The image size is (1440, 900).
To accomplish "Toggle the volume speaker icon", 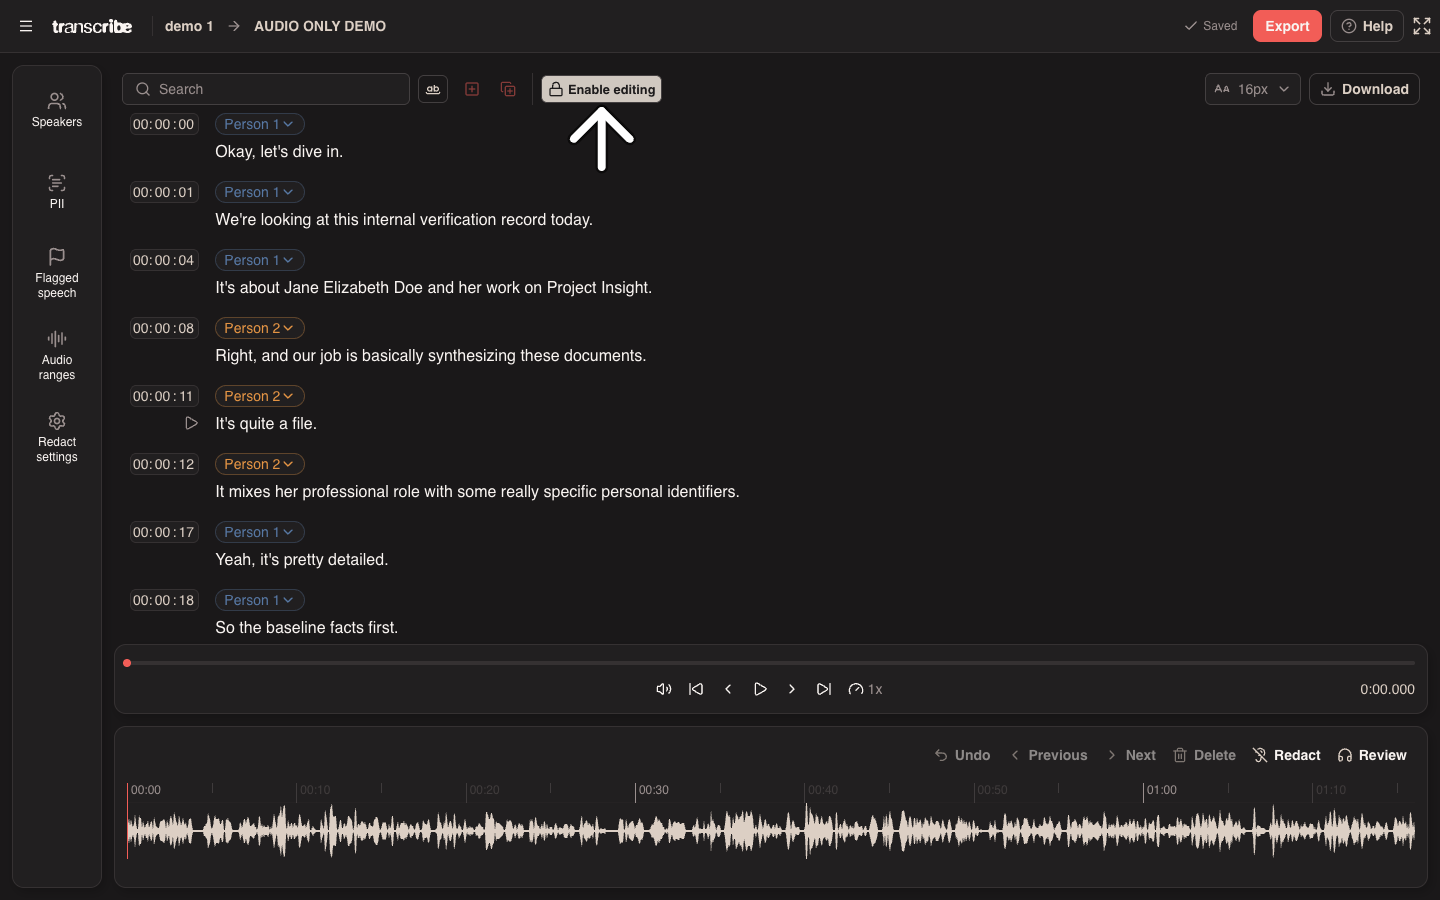I will click(664, 689).
